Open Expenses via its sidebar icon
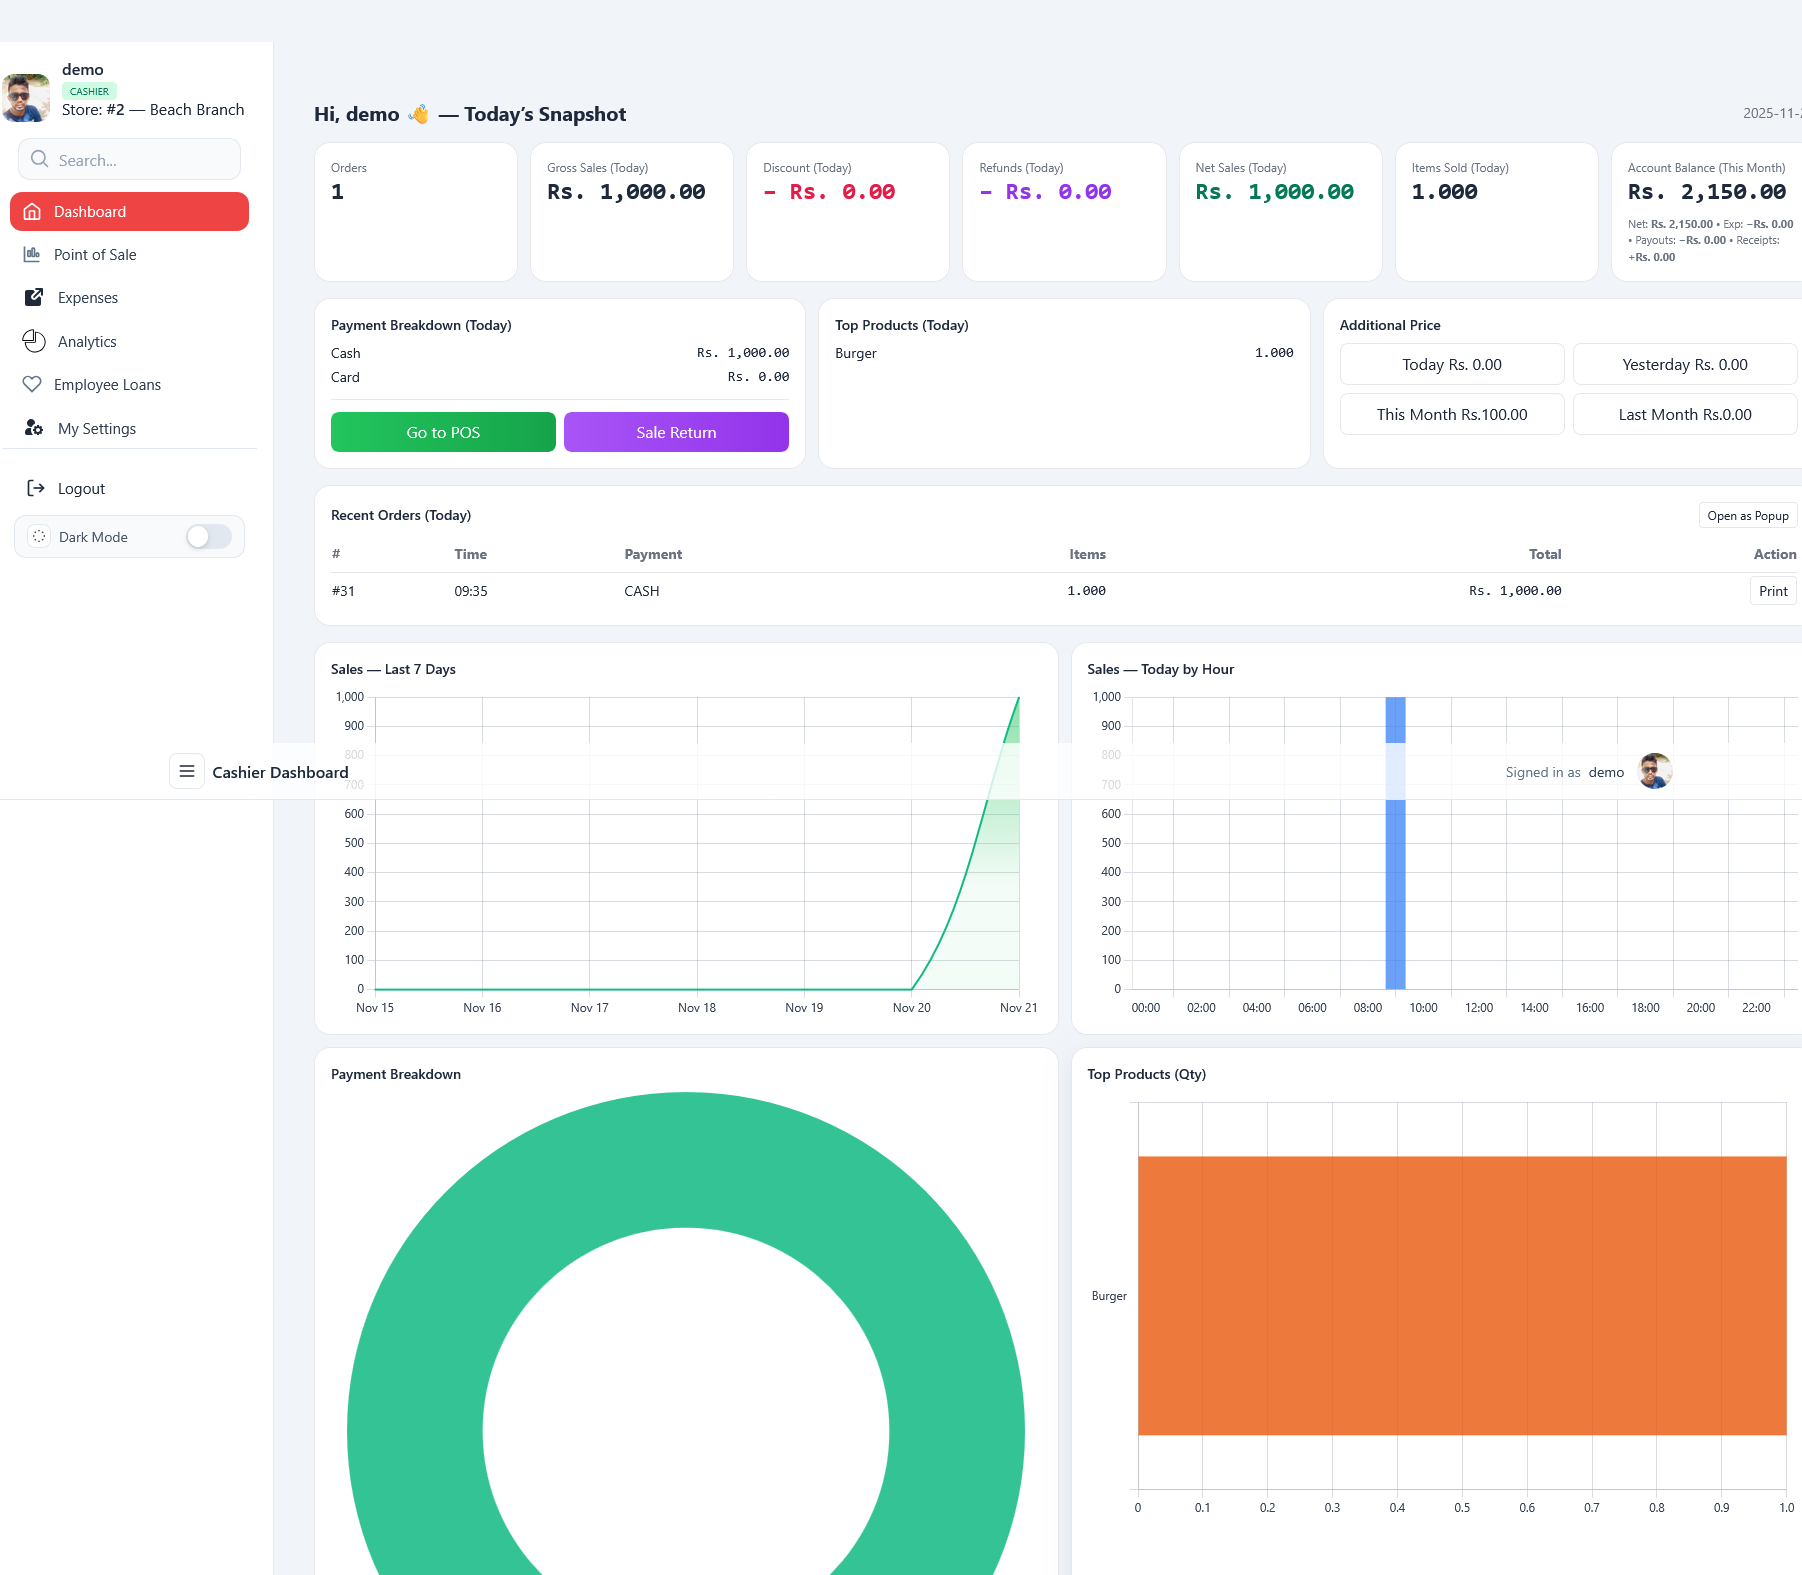 pyautogui.click(x=33, y=297)
